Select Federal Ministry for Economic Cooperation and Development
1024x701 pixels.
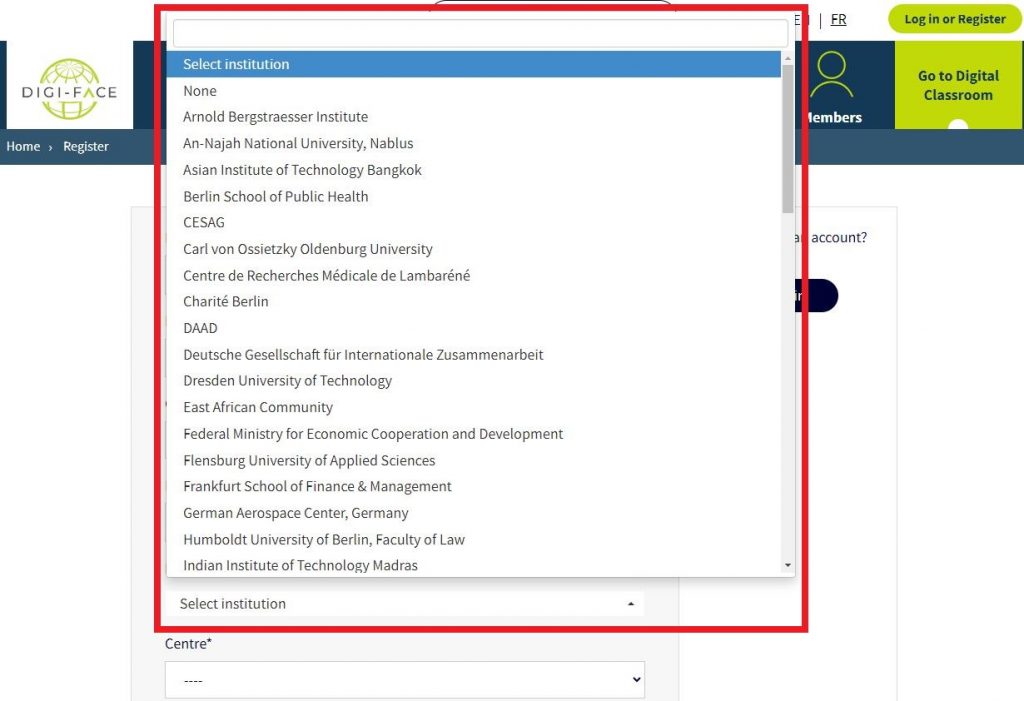tap(473, 434)
